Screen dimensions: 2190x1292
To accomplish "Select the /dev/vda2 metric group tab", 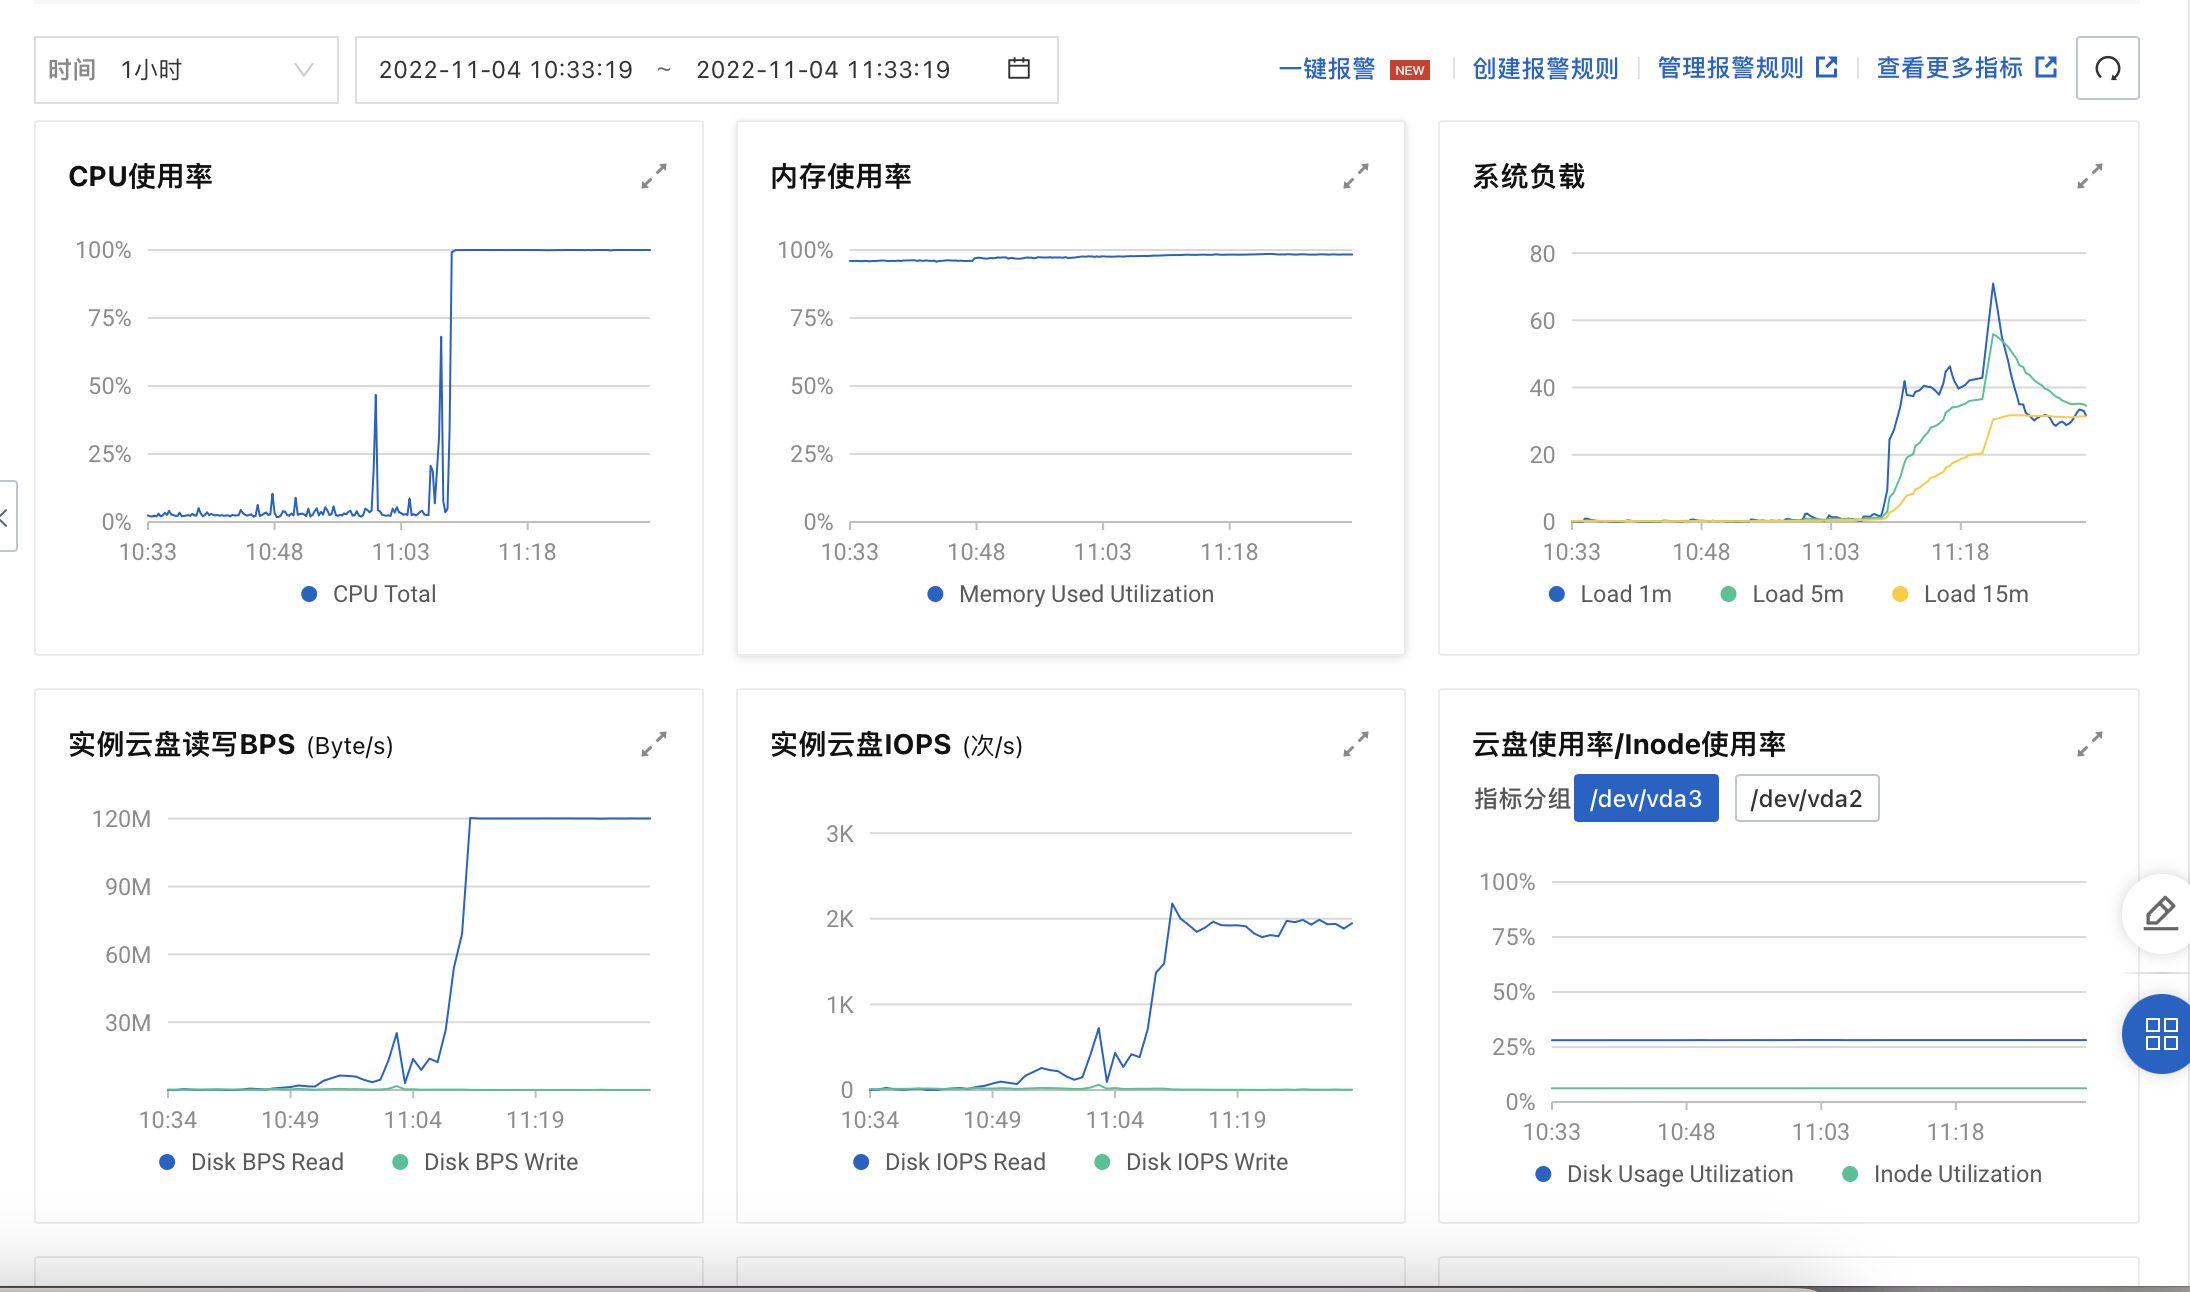I will pyautogui.click(x=1807, y=799).
